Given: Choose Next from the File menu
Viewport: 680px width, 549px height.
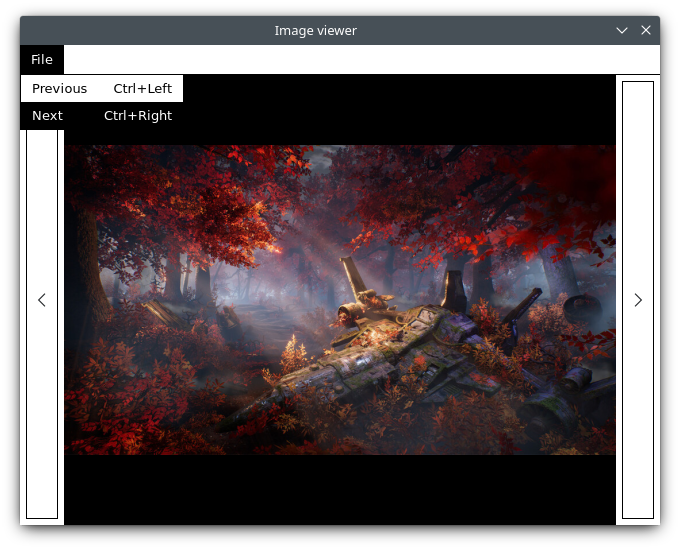Looking at the screenshot, I should pos(102,116).
